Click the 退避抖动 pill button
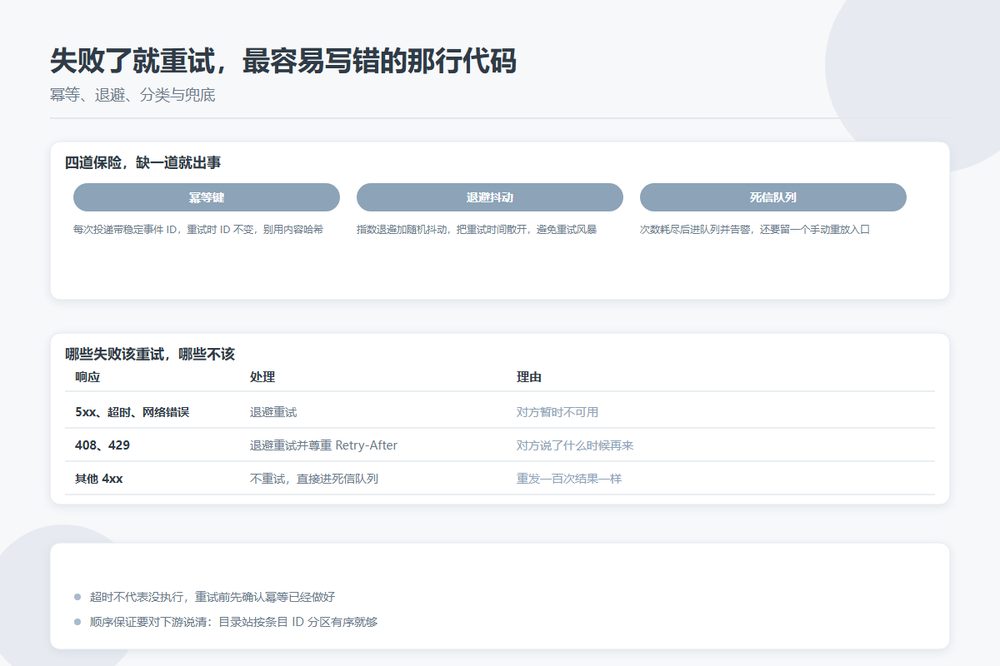 [x=489, y=197]
